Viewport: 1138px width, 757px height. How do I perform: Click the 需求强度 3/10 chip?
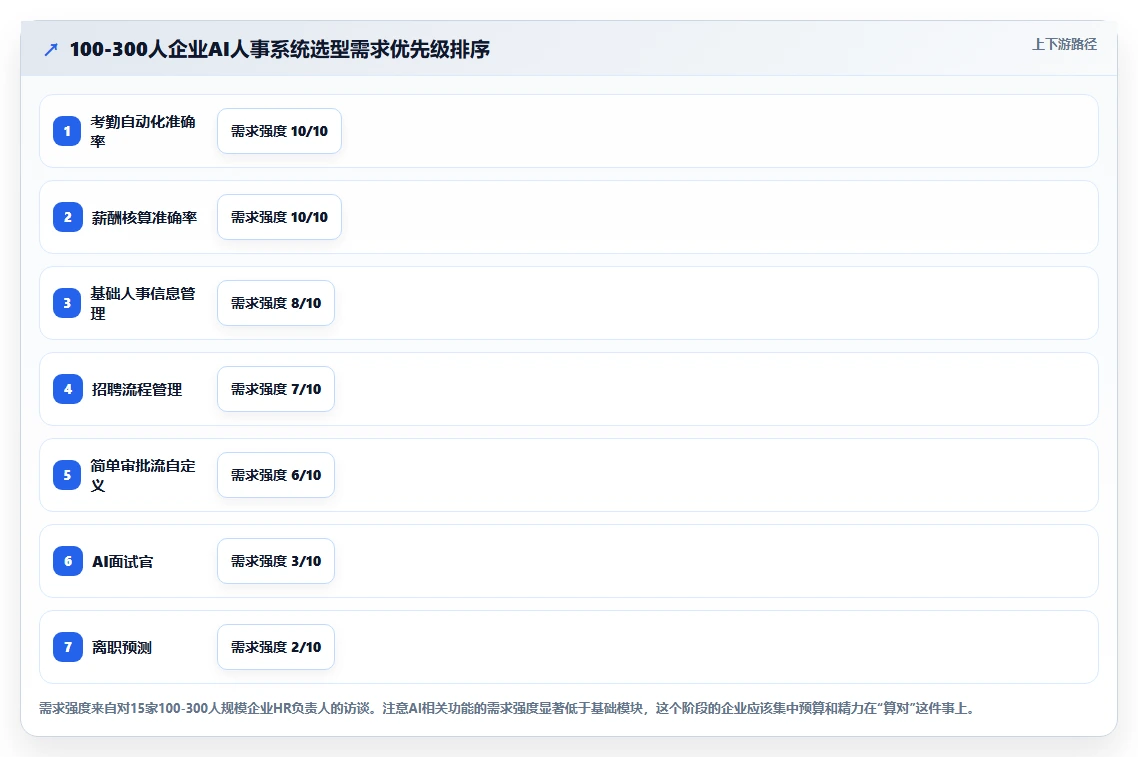point(276,561)
